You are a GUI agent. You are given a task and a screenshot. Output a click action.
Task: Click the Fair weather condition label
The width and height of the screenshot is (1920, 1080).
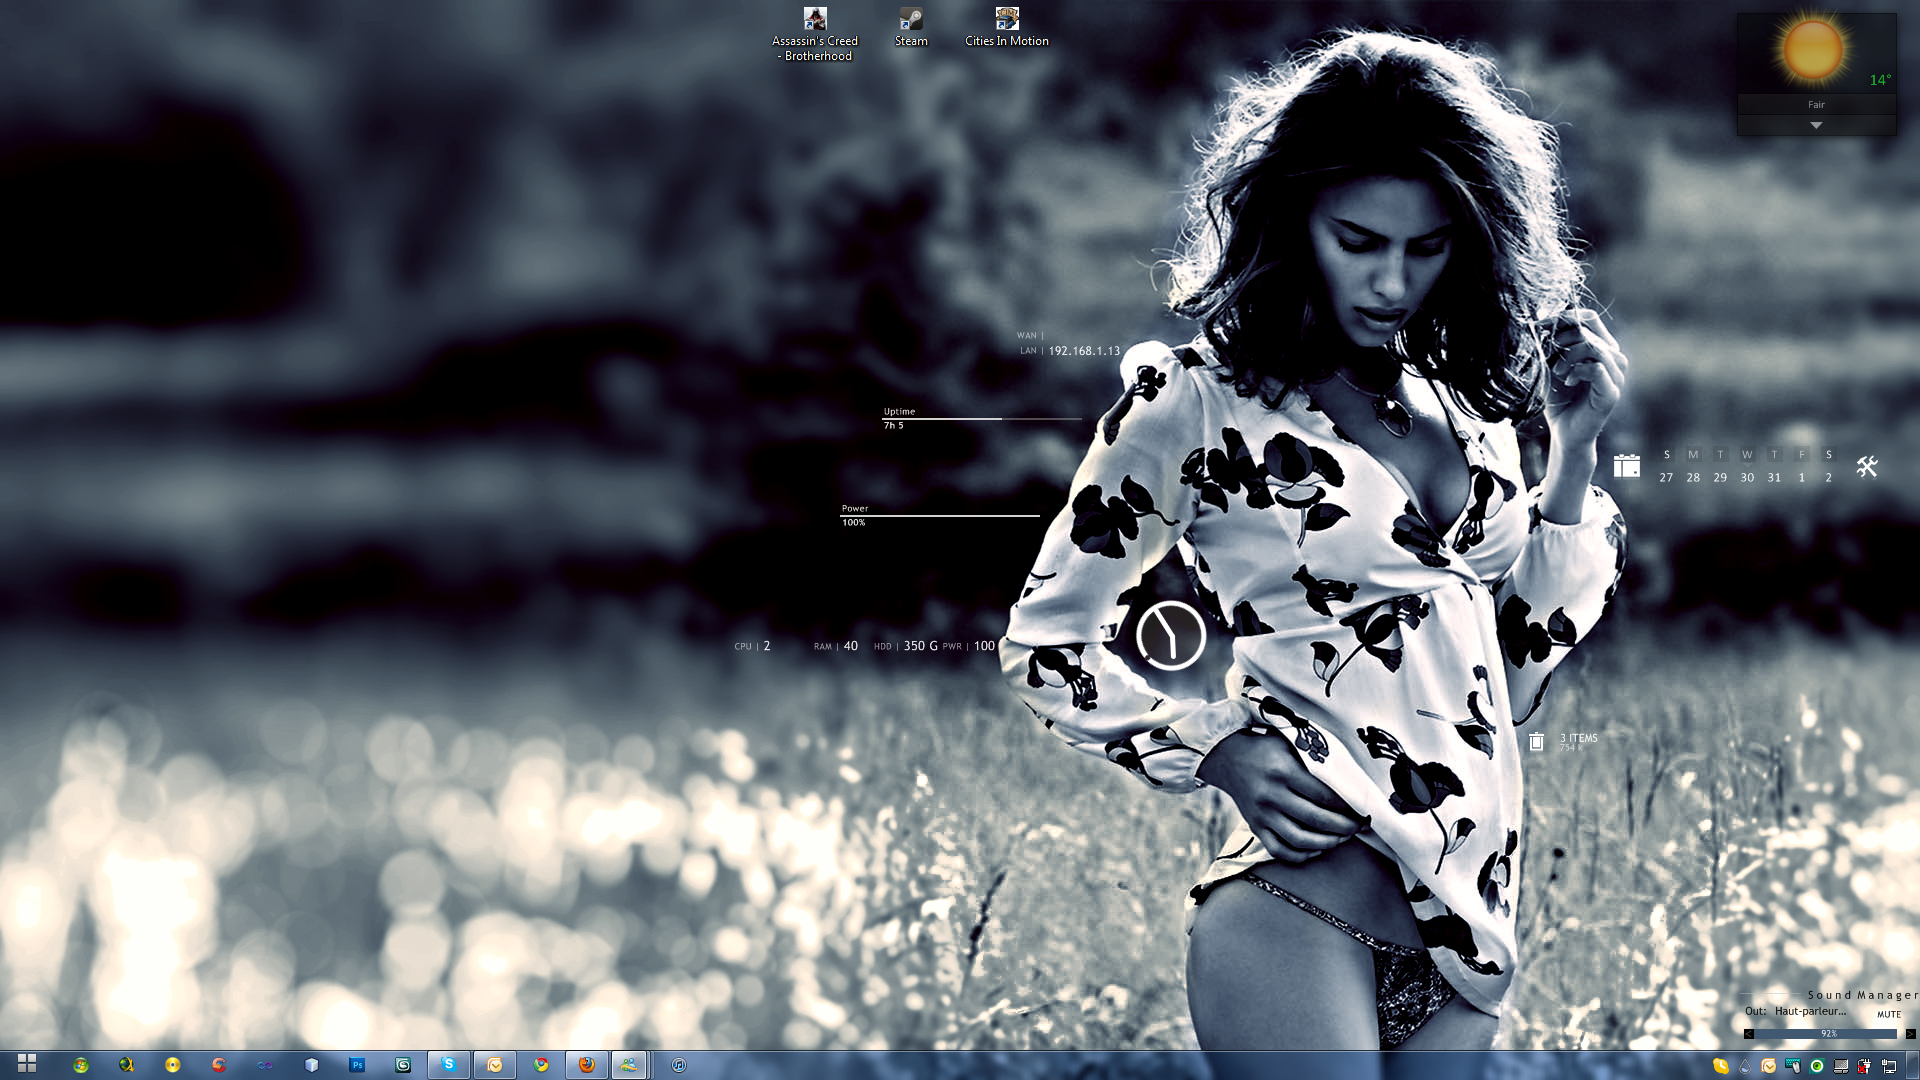(x=1816, y=105)
